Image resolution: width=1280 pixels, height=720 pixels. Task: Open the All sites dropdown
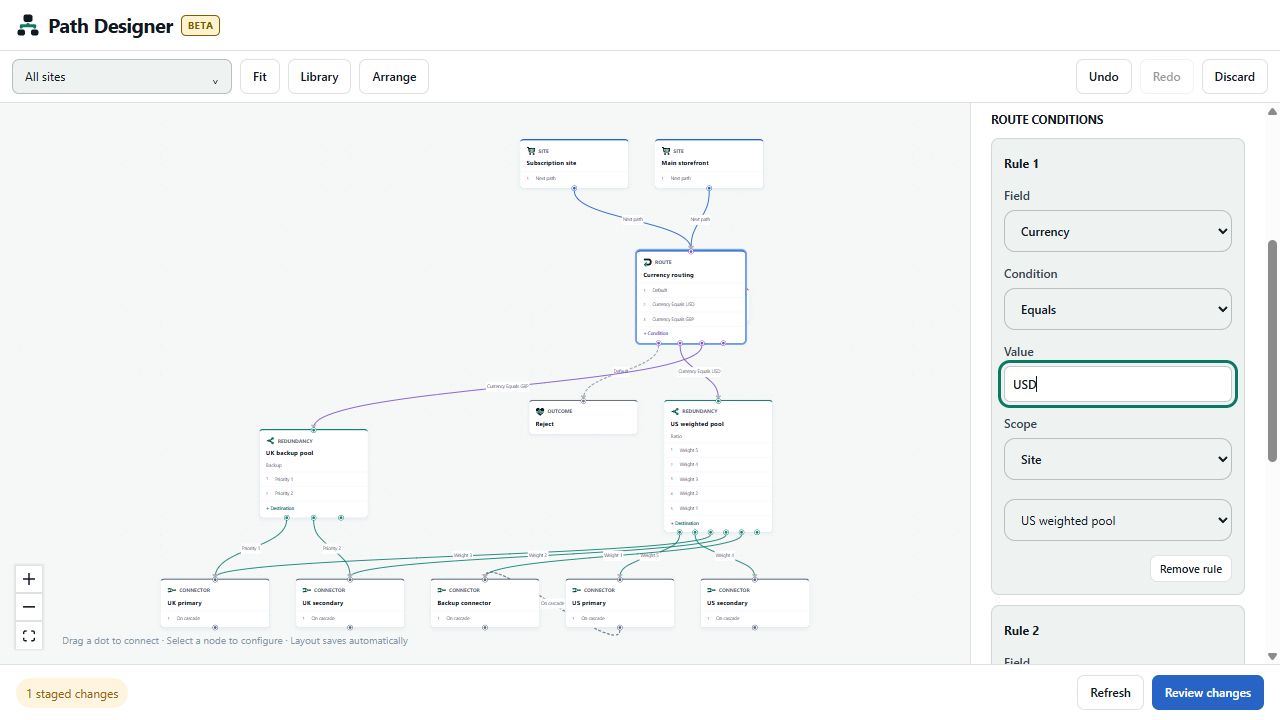click(122, 77)
